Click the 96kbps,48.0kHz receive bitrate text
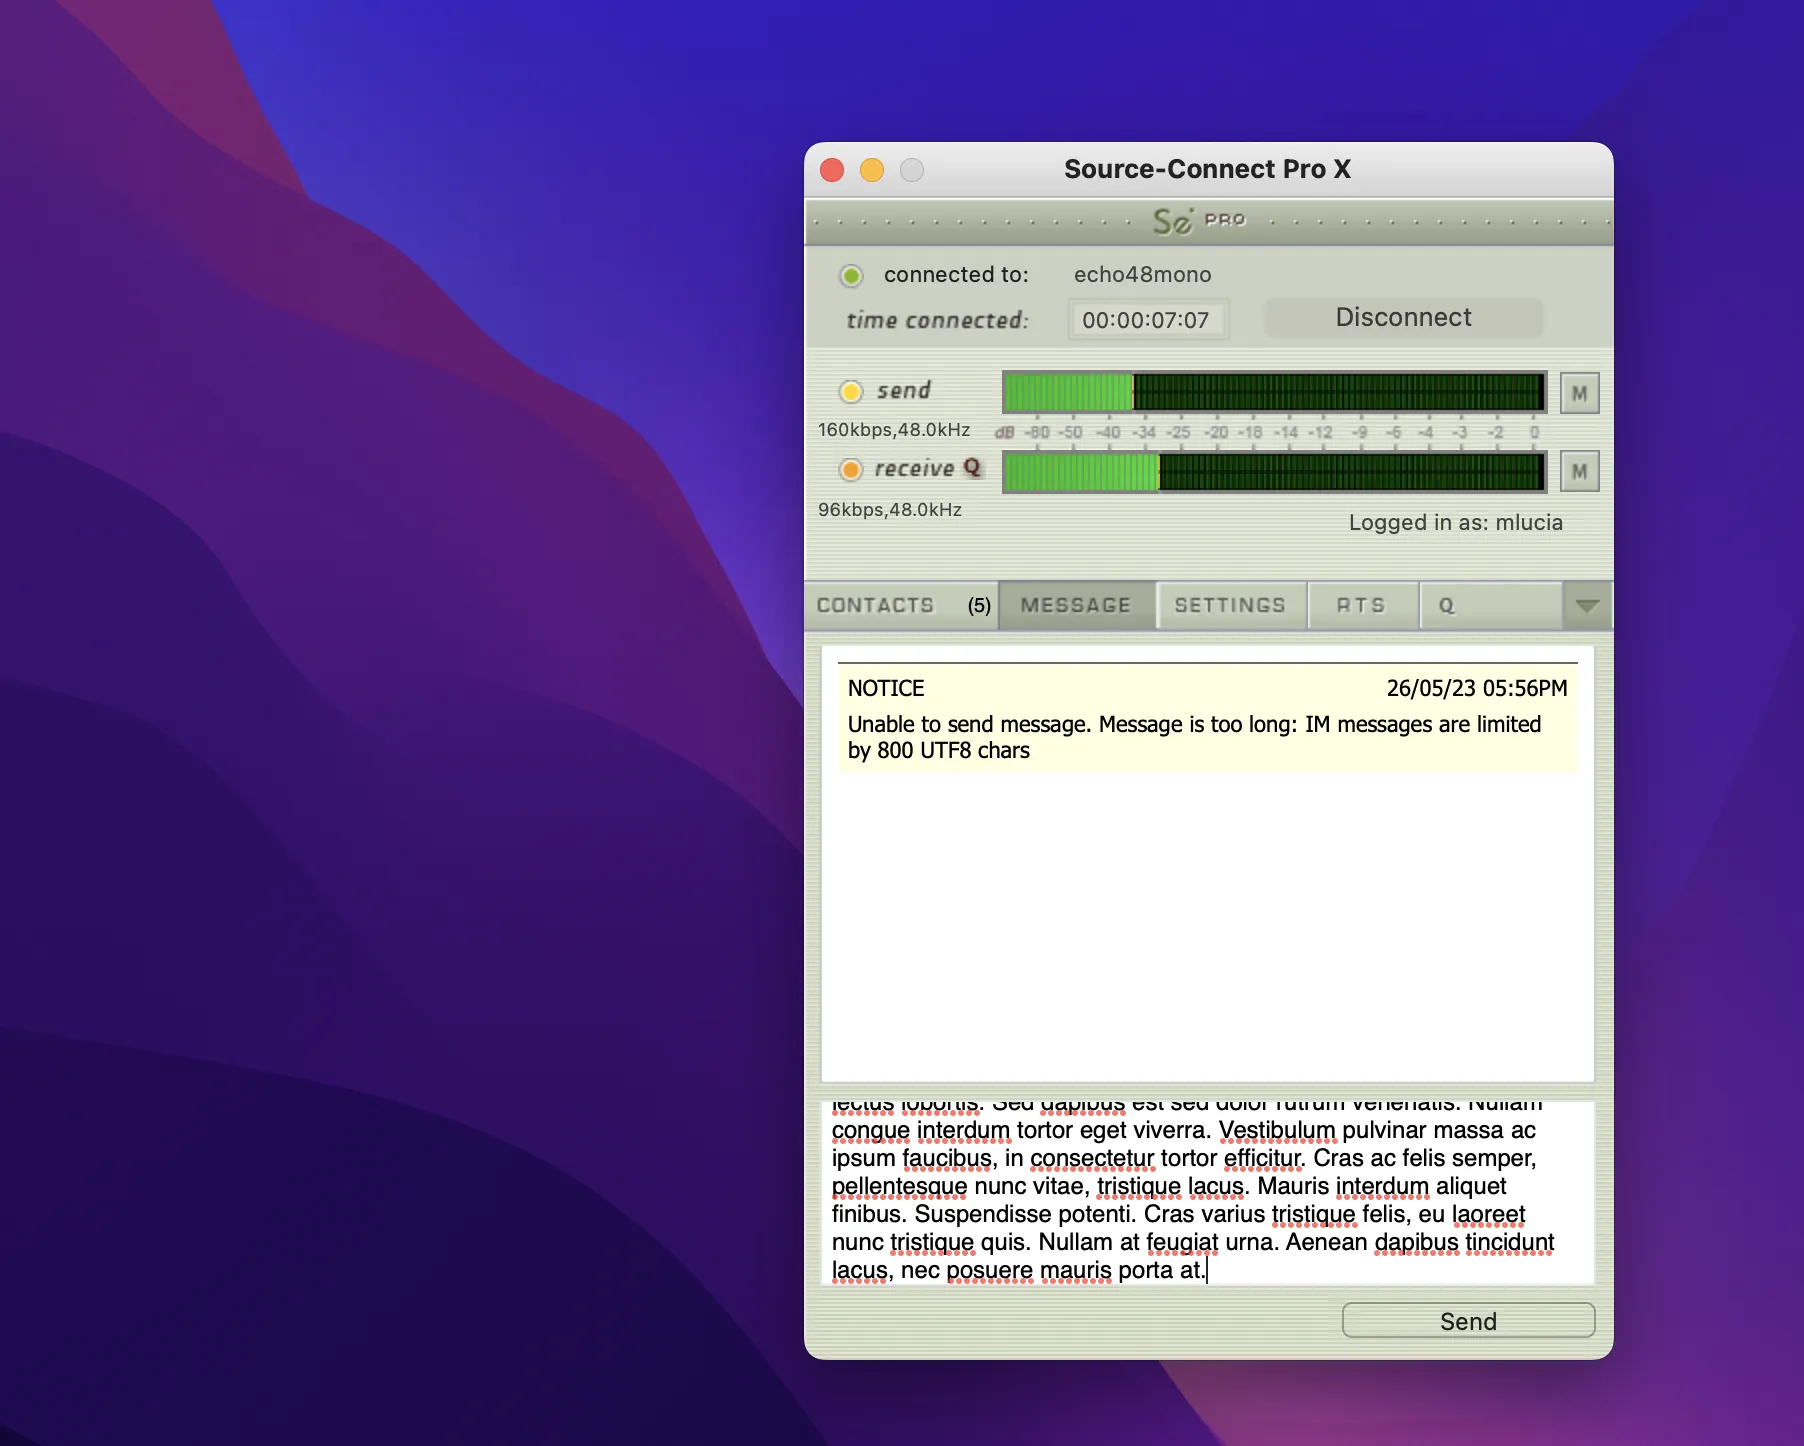The image size is (1804, 1446). pyautogui.click(x=890, y=510)
